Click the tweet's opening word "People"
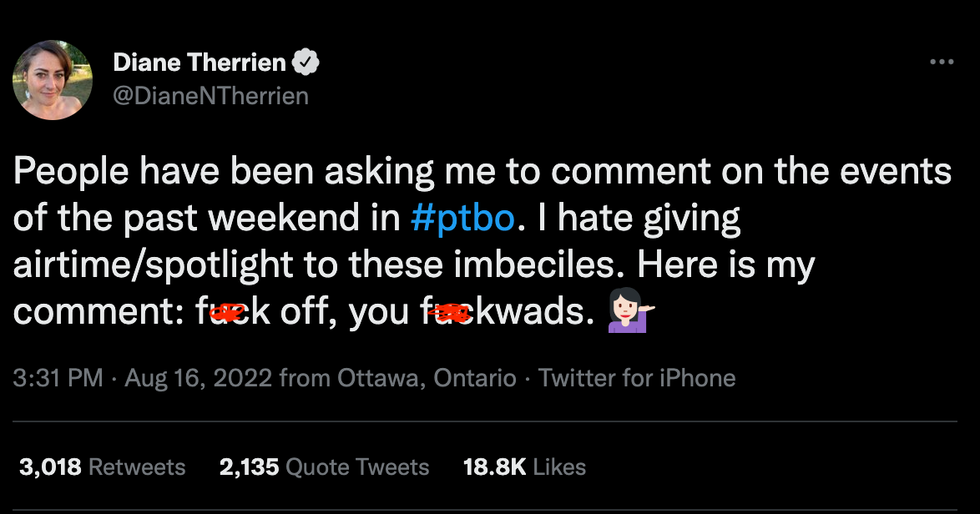The height and width of the screenshot is (514, 980). point(68,172)
